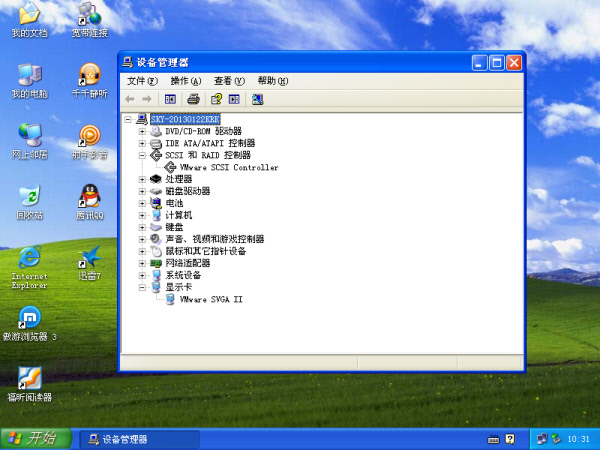Select the orange media player desktop shortcut
The image size is (600, 450).
(x=90, y=142)
